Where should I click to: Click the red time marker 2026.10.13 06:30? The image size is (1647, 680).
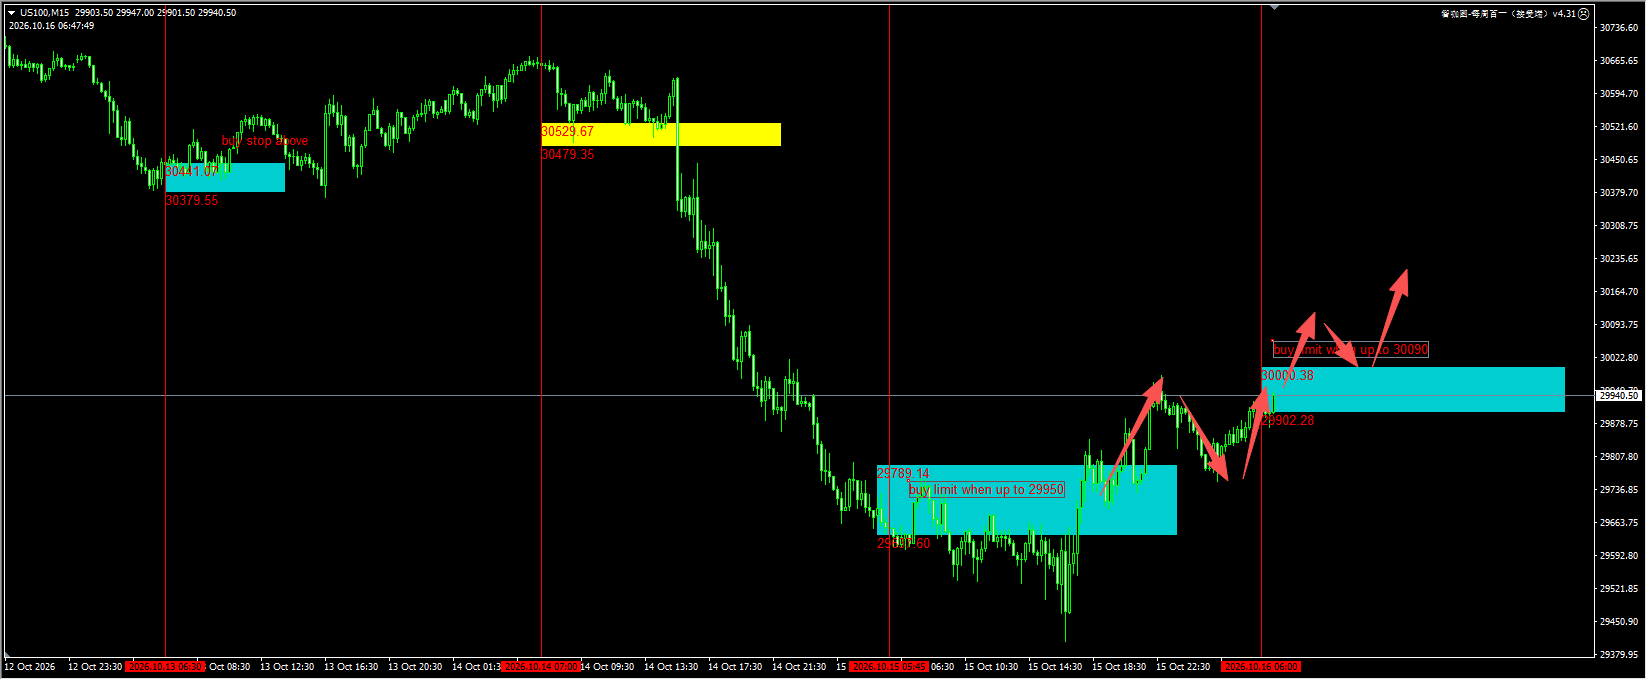point(165,666)
